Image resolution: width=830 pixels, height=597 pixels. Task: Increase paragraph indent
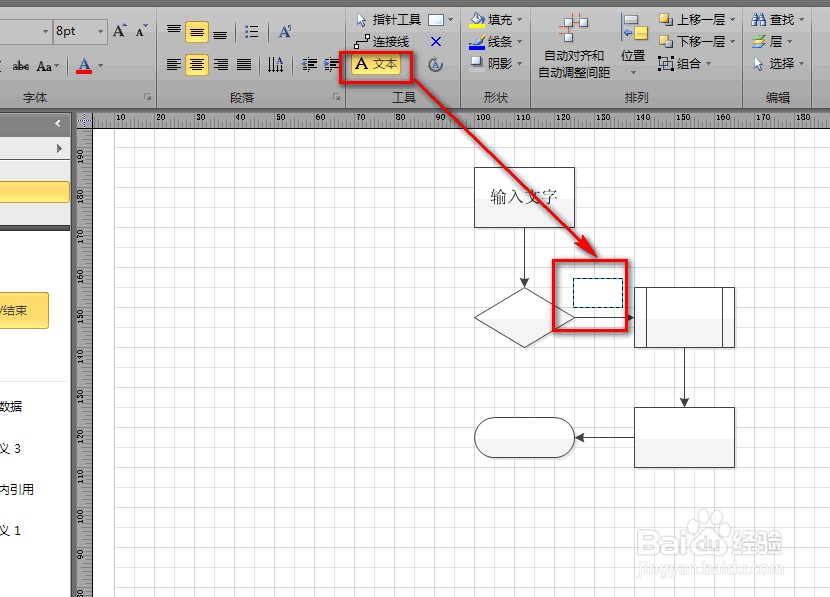[x=331, y=65]
